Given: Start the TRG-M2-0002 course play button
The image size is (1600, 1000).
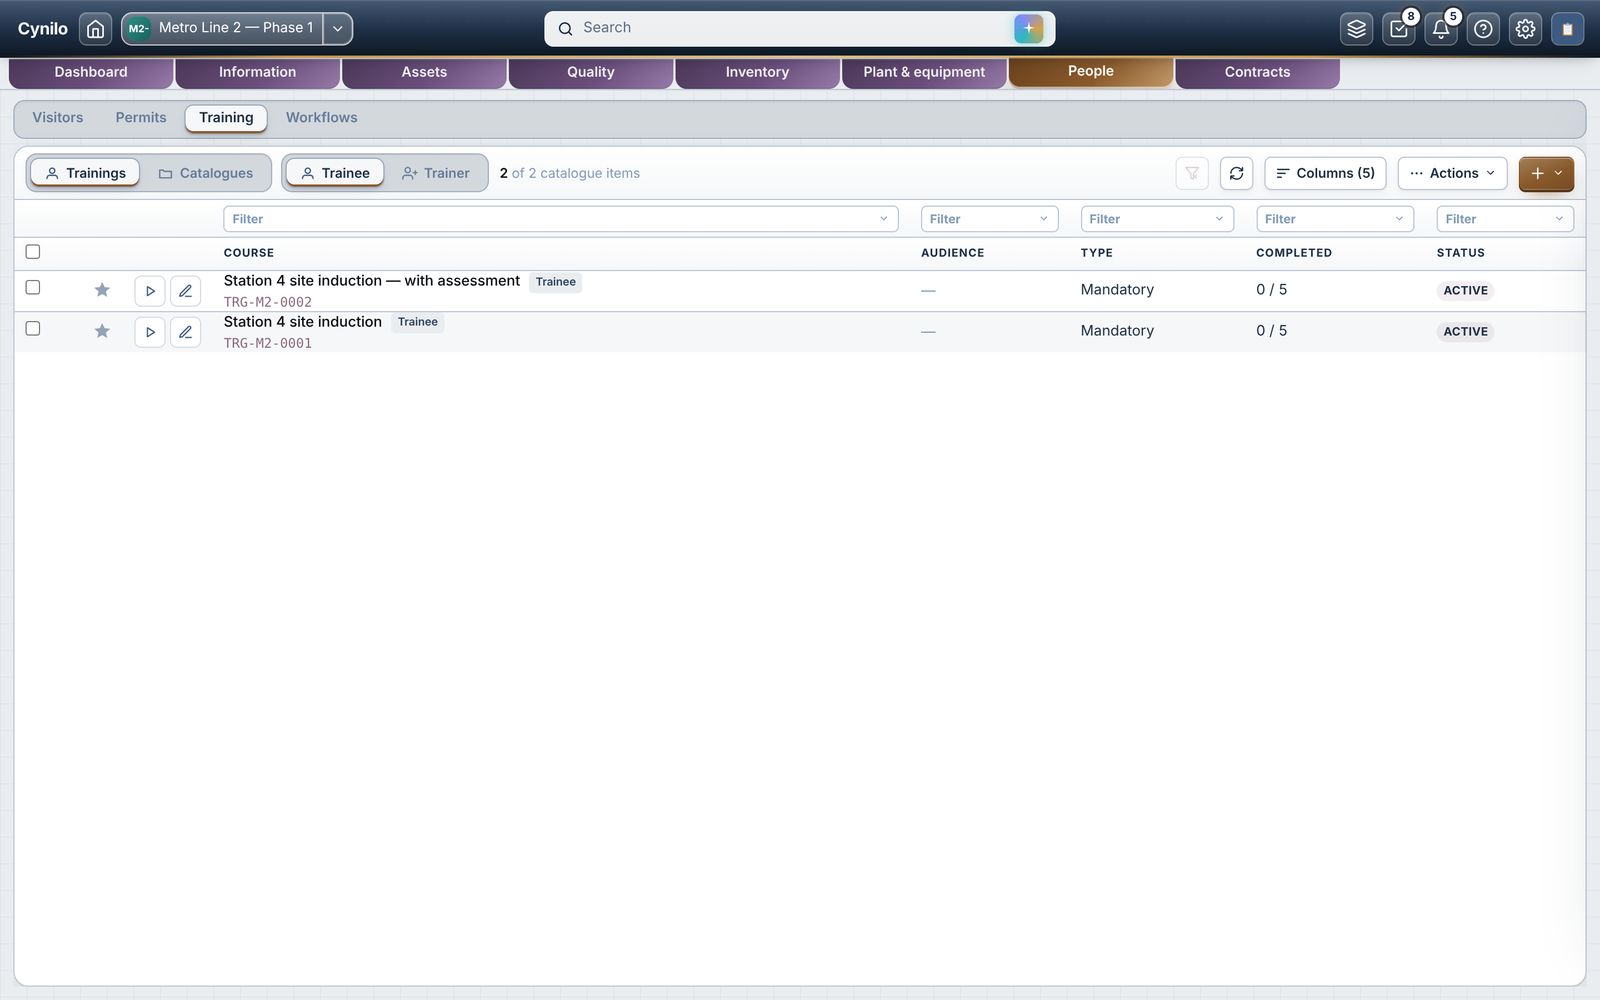Looking at the screenshot, I should [x=150, y=291].
